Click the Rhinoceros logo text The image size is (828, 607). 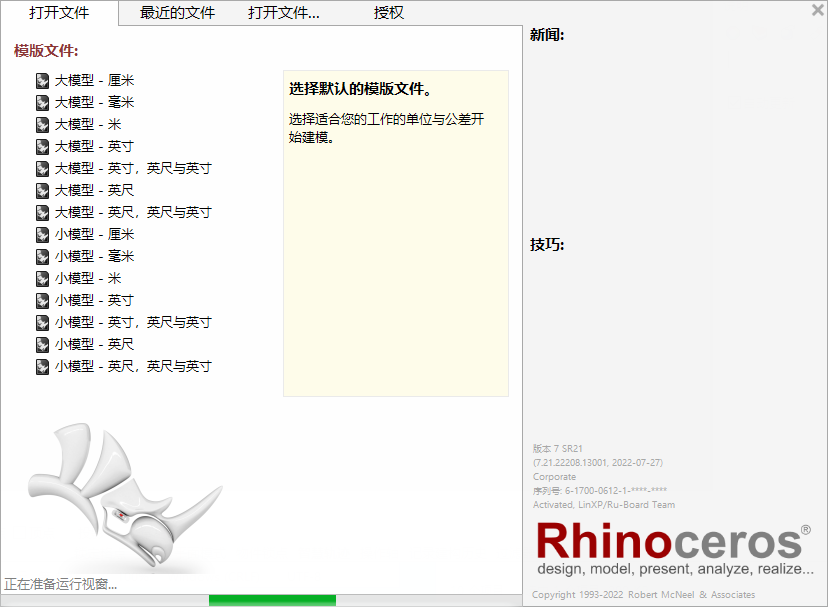(673, 541)
